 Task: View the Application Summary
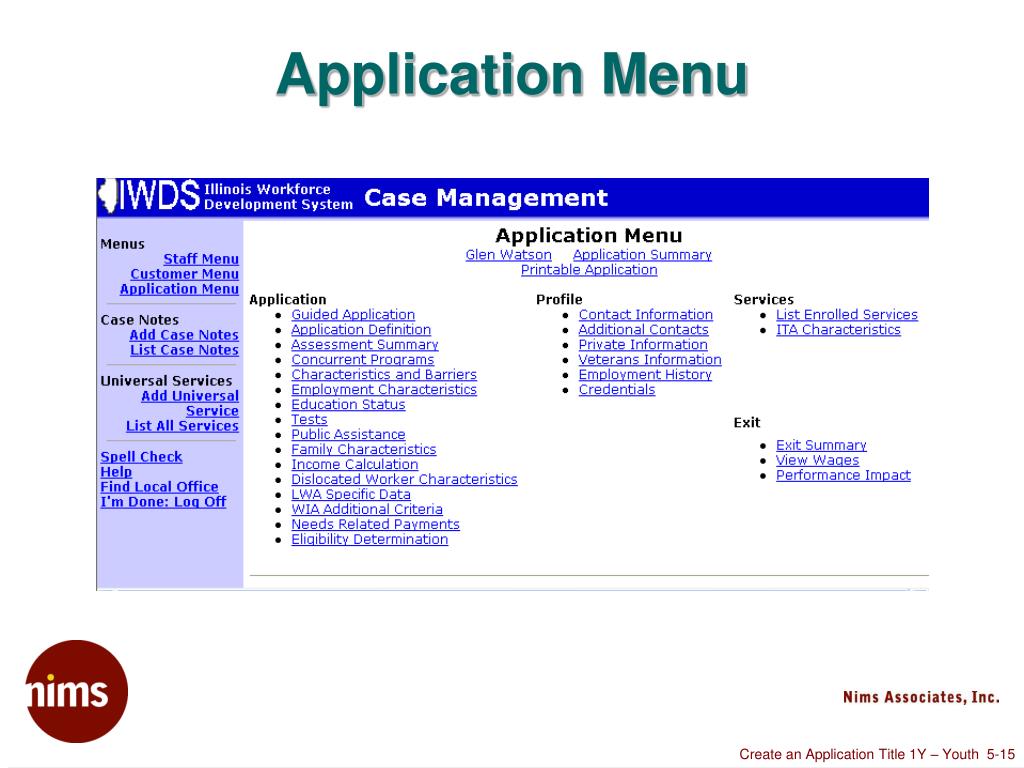tap(643, 255)
